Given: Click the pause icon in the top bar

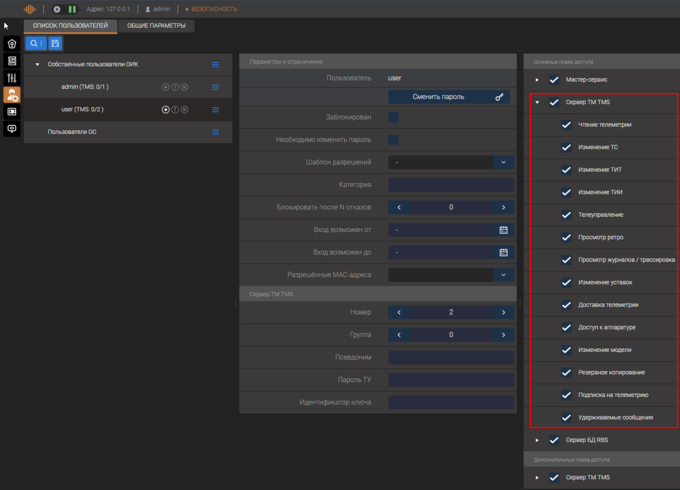Looking at the screenshot, I should (x=72, y=9).
